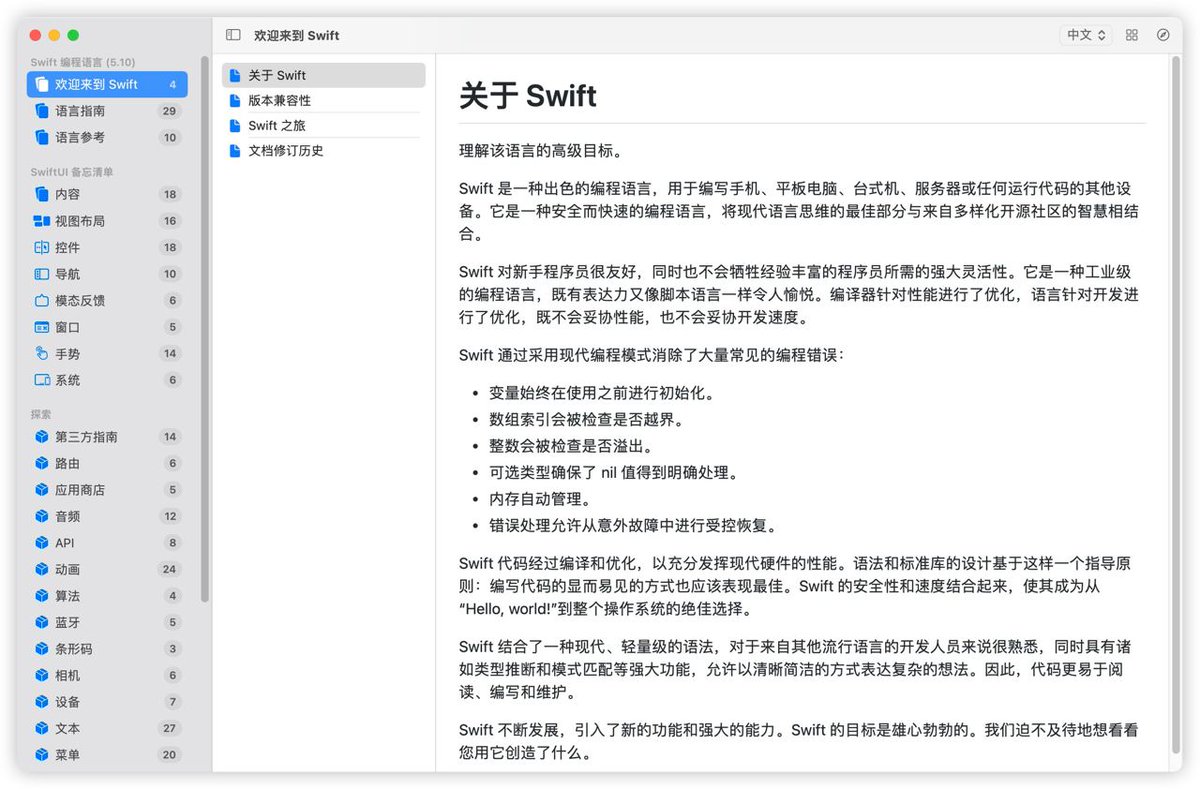Click the 语言参考 count badge 10

coord(169,138)
